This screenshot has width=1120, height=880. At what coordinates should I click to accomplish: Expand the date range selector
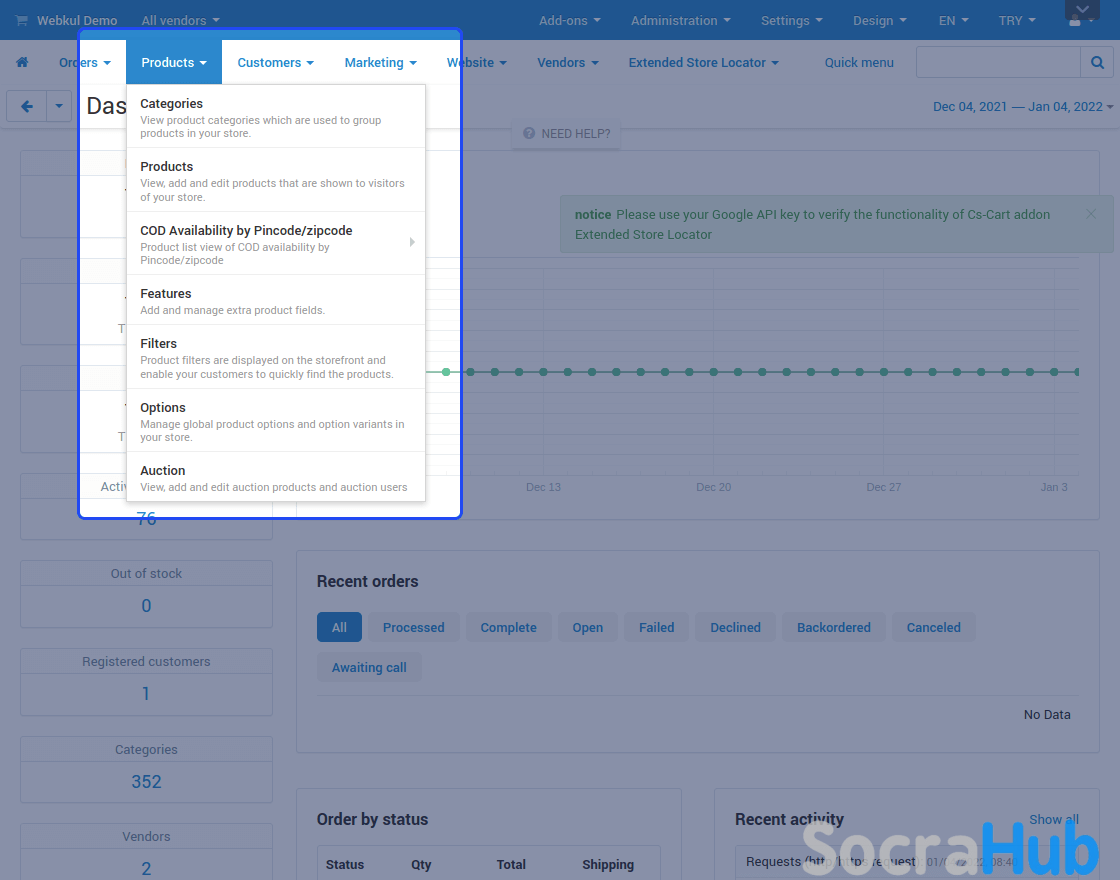pos(1023,107)
